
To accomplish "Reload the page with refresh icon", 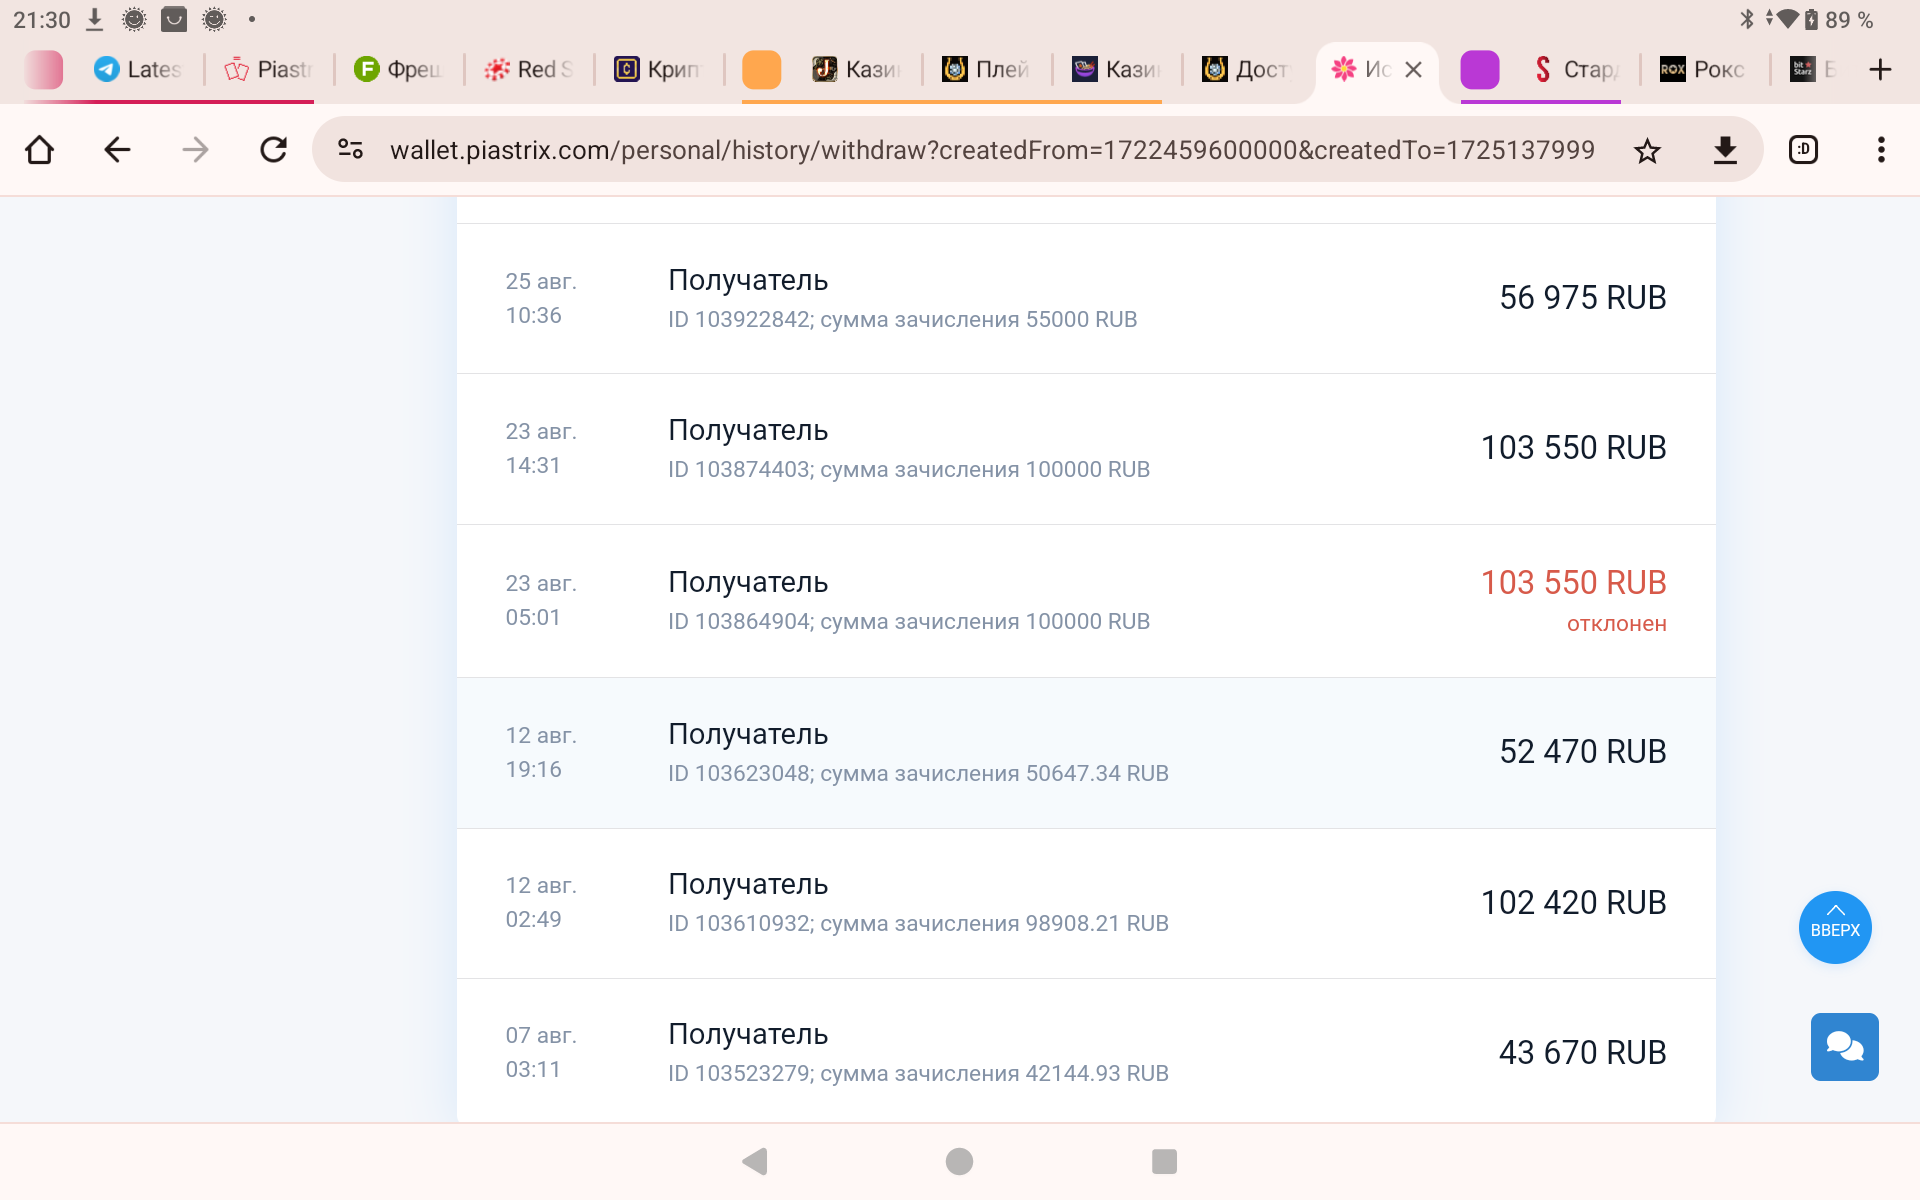I will 273,150.
